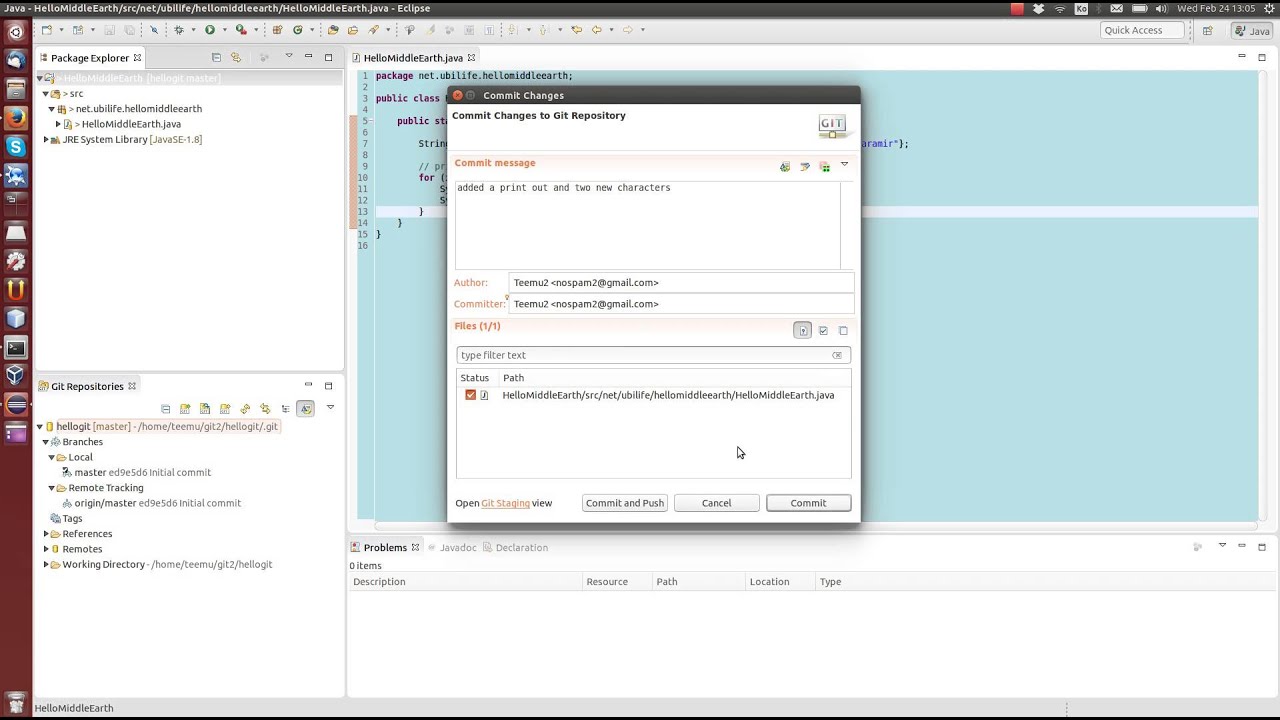Screen dimensions: 1280x720
Task: Expand the References node
Action: (46, 534)
